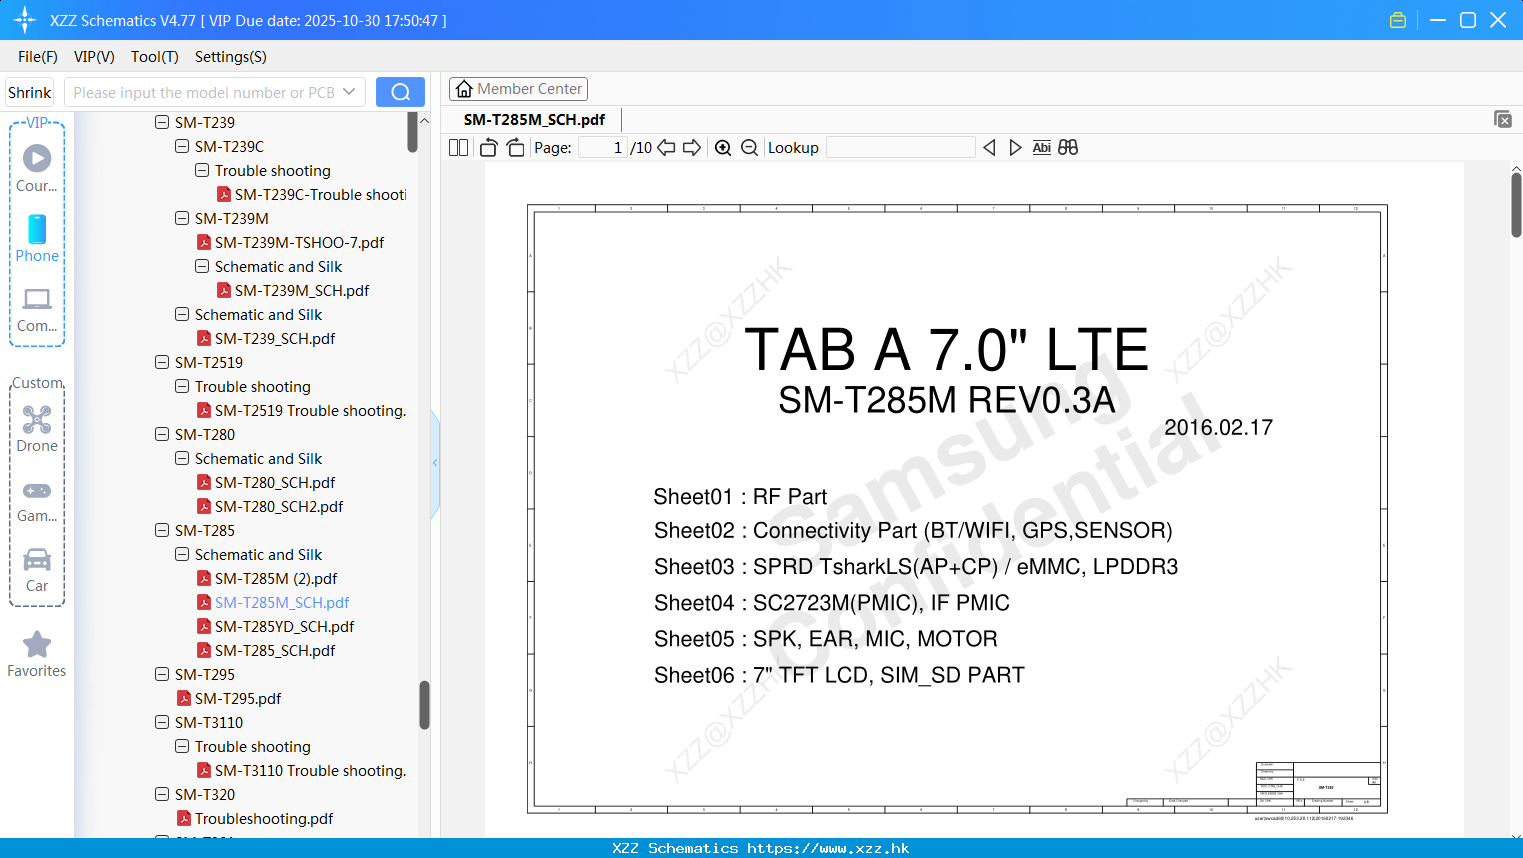This screenshot has width=1523, height=858.
Task: Select the Drone category icon
Action: pyautogui.click(x=37, y=429)
